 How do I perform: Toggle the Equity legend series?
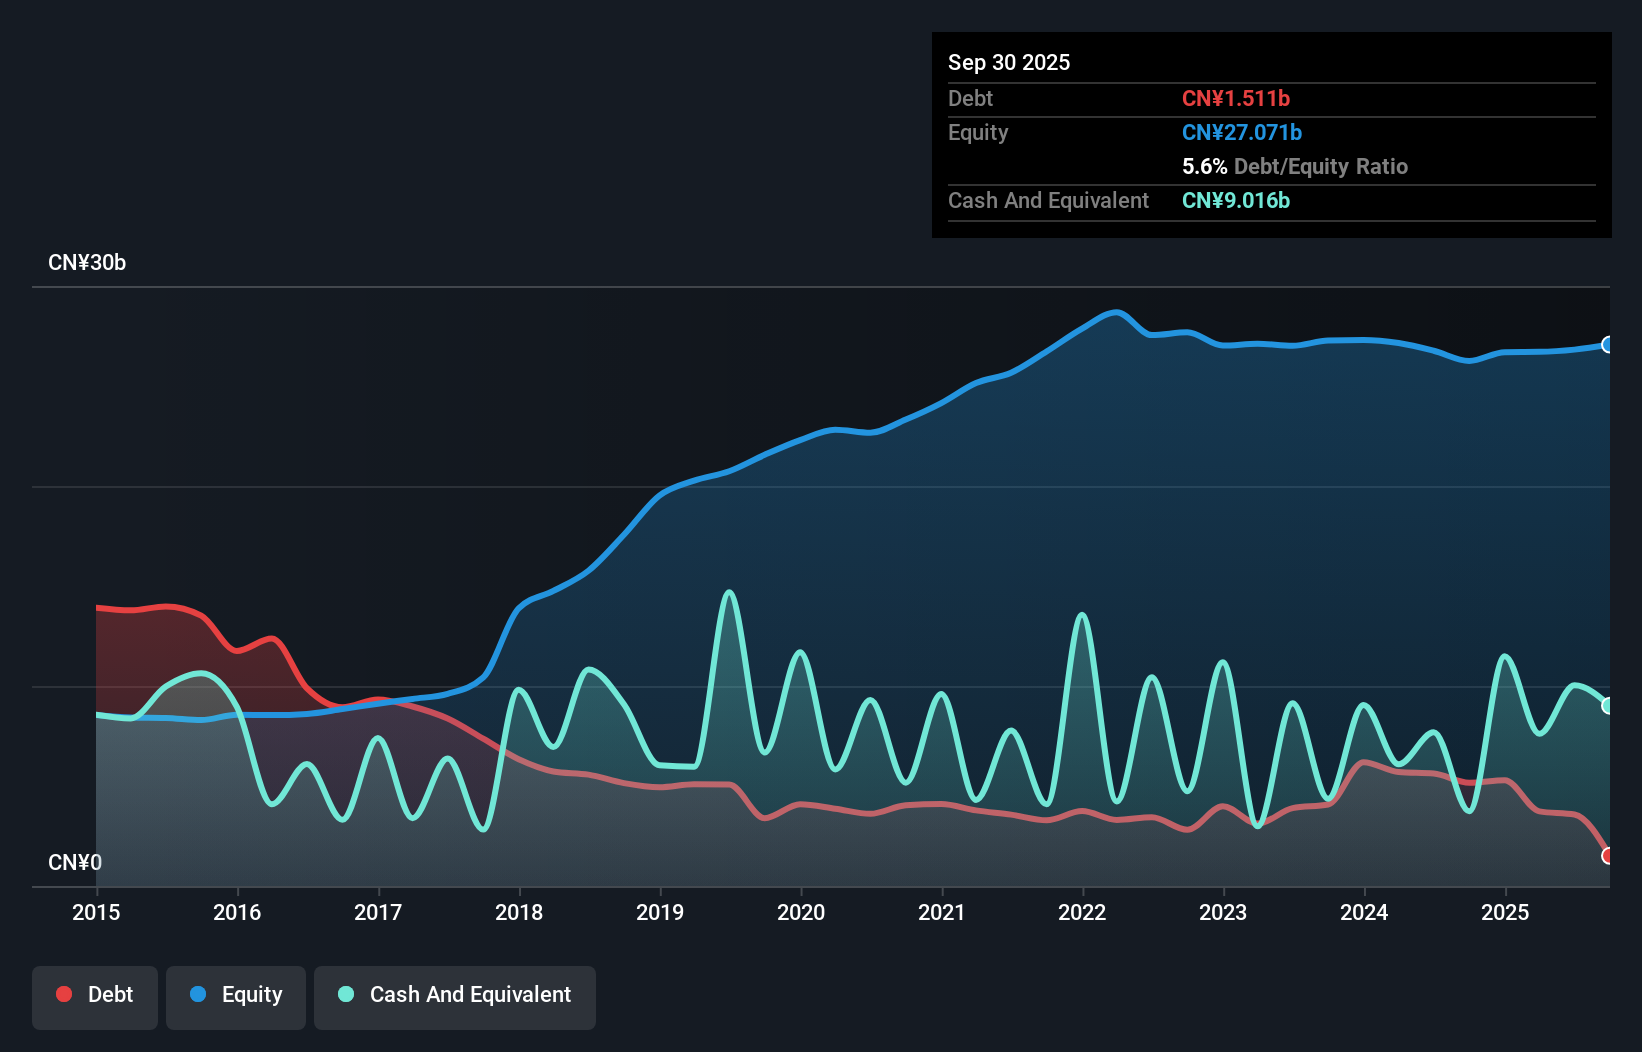tap(236, 995)
